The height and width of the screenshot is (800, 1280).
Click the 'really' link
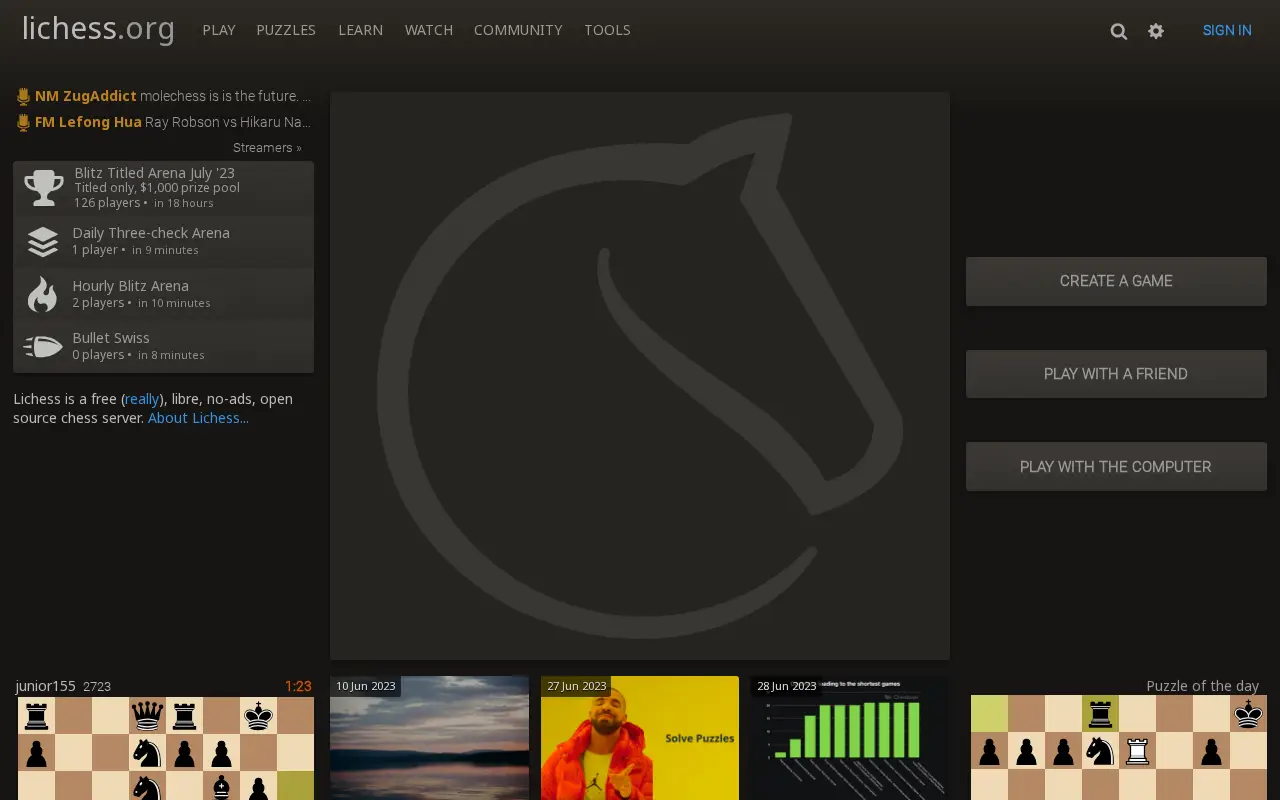click(142, 399)
